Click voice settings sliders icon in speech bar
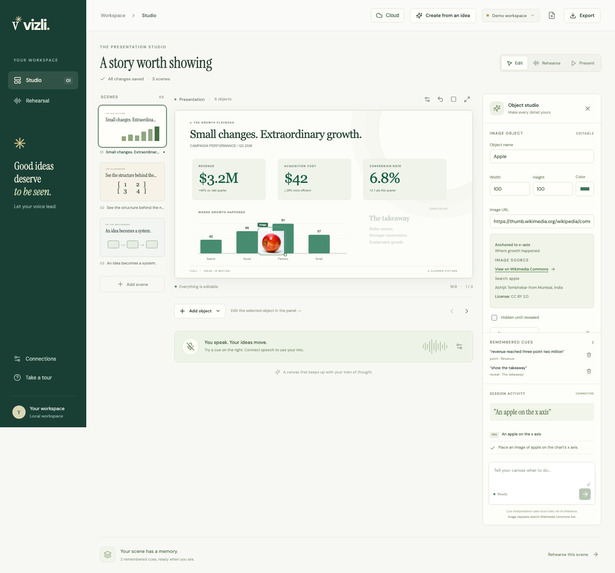Screen dimensions: 615x573 tap(459, 346)
